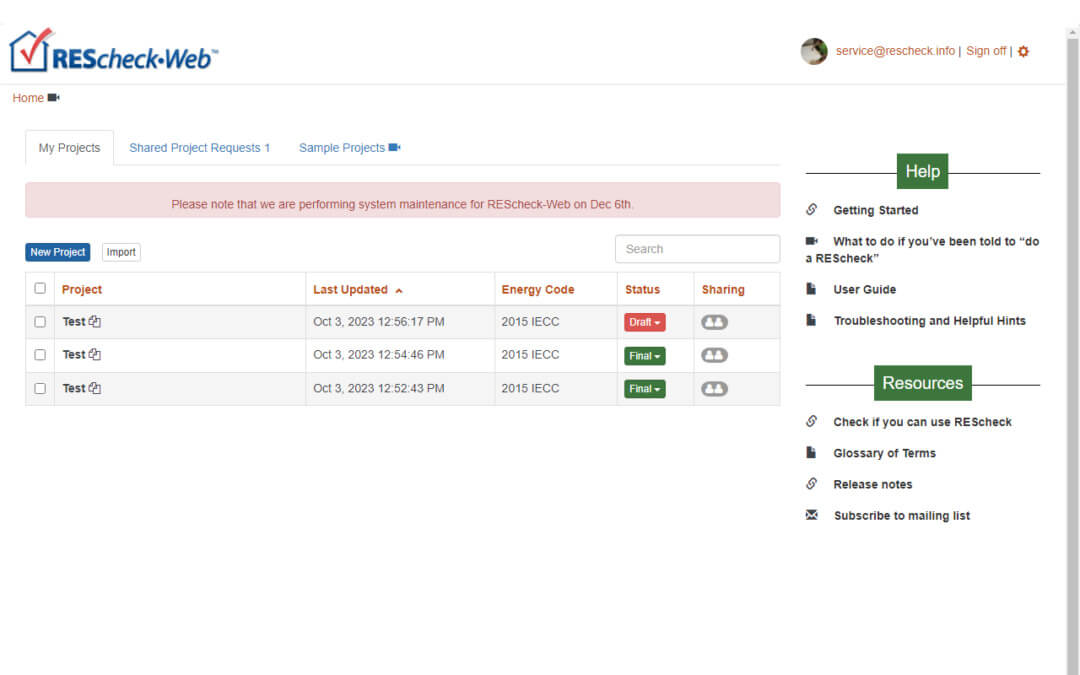The image size is (1080, 675).
Task: Click the copy icon beside the first Test project
Action: (95, 322)
